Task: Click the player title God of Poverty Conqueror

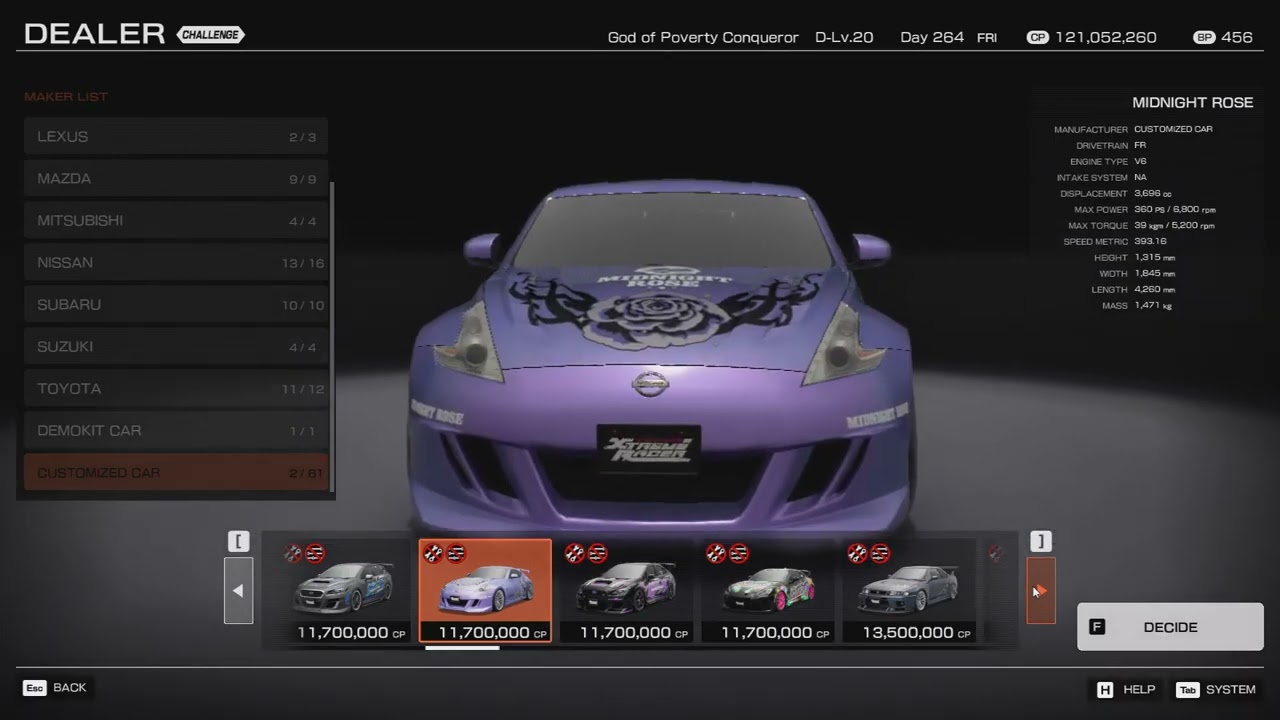Action: (x=703, y=37)
